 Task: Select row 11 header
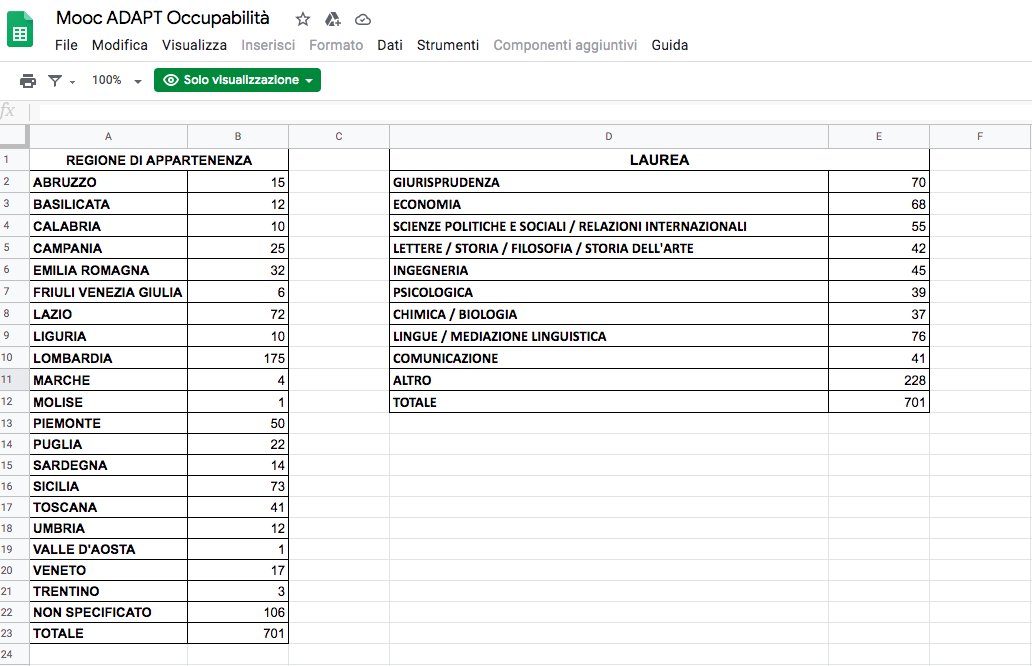click(14, 380)
